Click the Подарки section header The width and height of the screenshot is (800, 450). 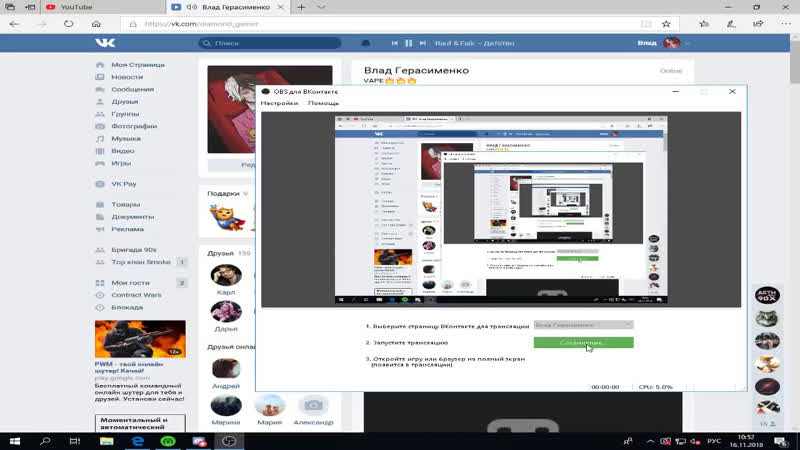click(x=228, y=193)
